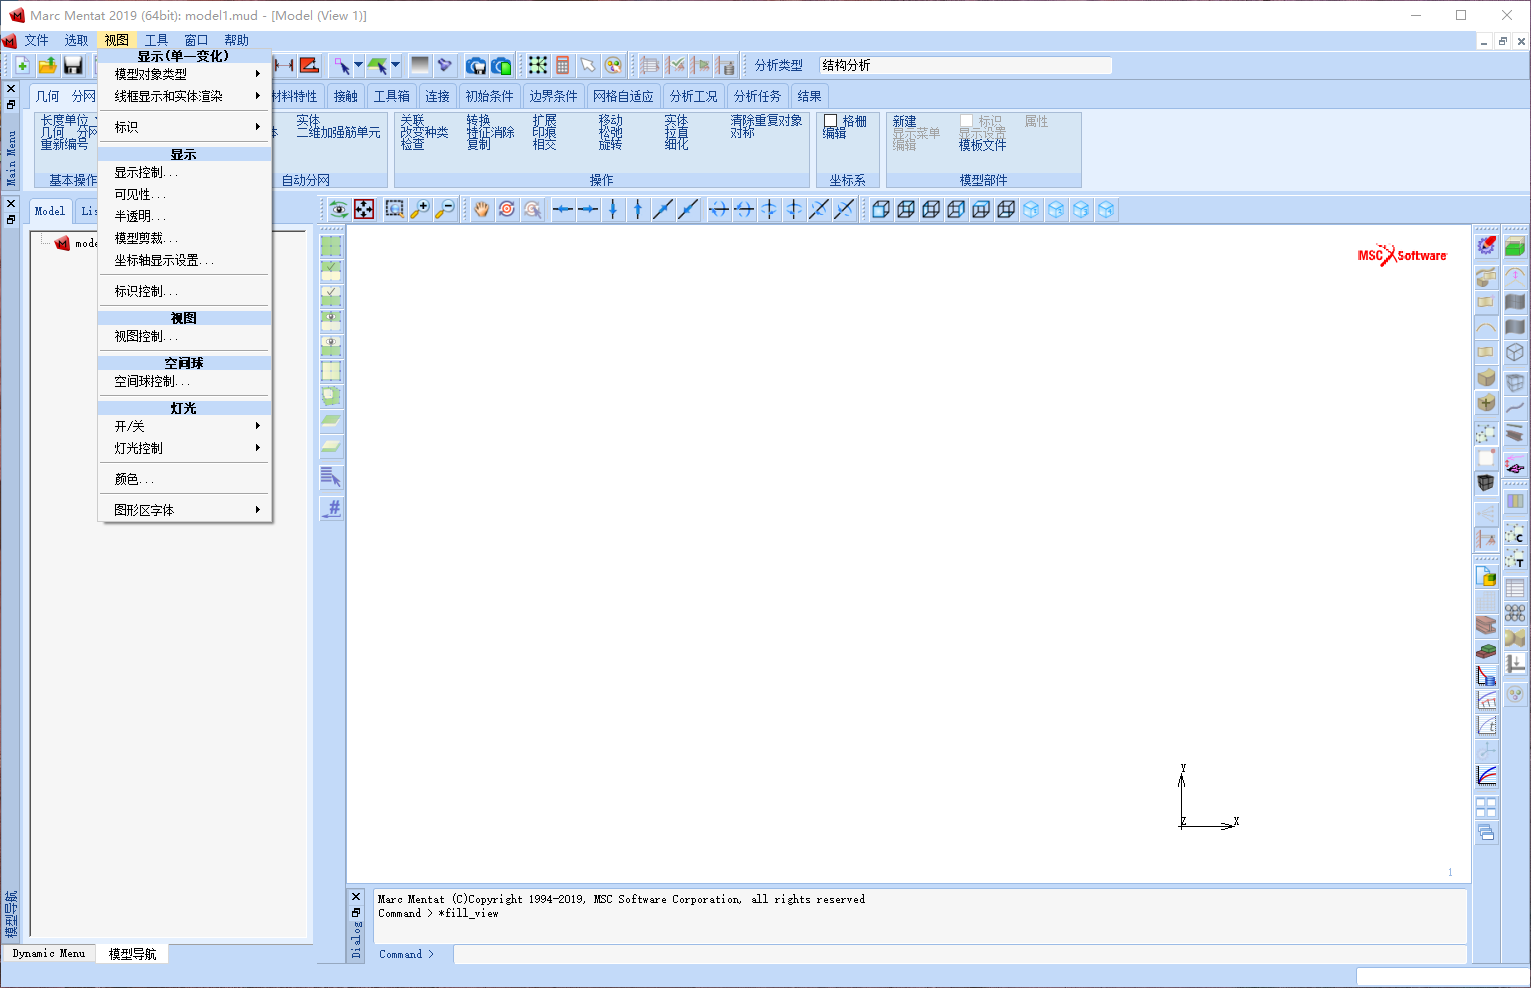Open the dropdown arrow beside the purple pick cursor
This screenshot has width=1531, height=988.
click(358, 65)
